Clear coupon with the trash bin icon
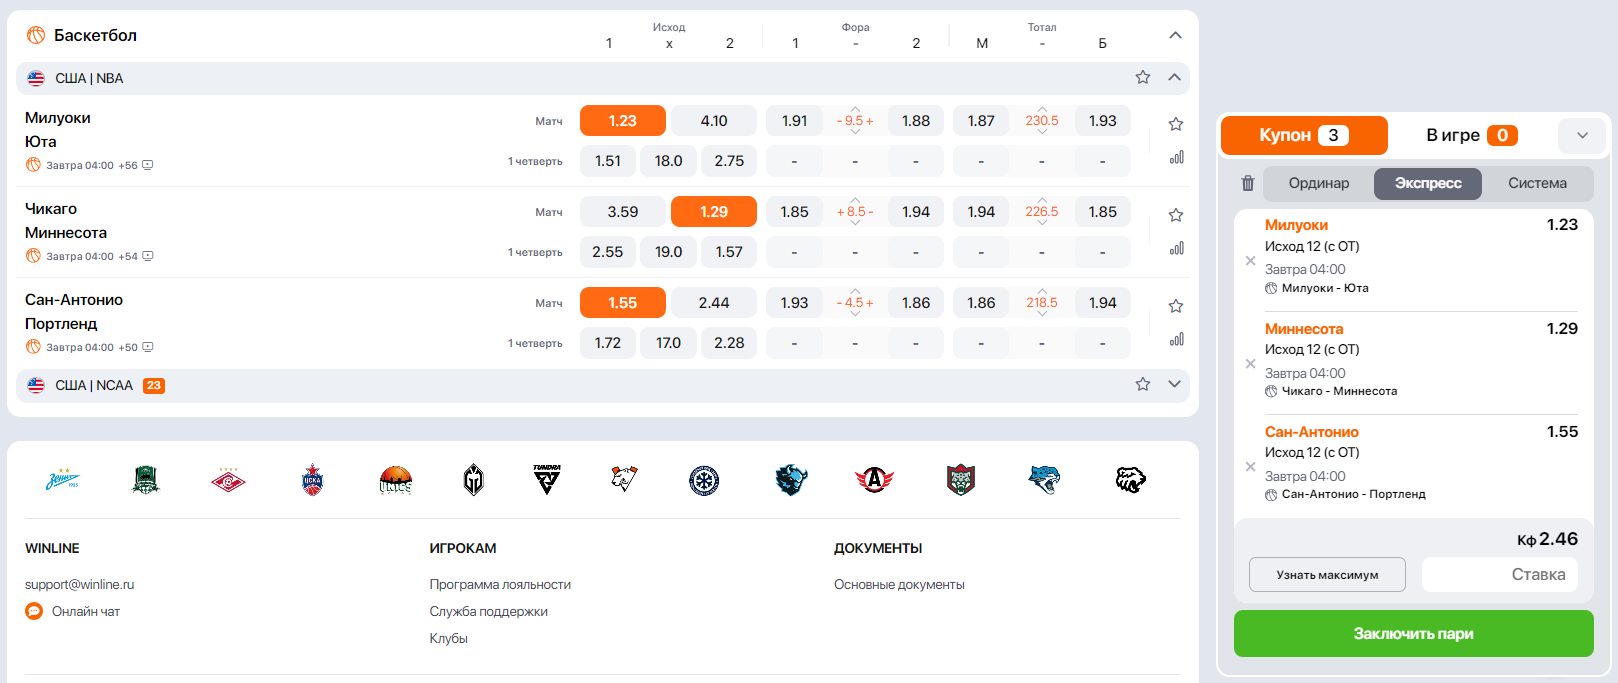 tap(1247, 183)
